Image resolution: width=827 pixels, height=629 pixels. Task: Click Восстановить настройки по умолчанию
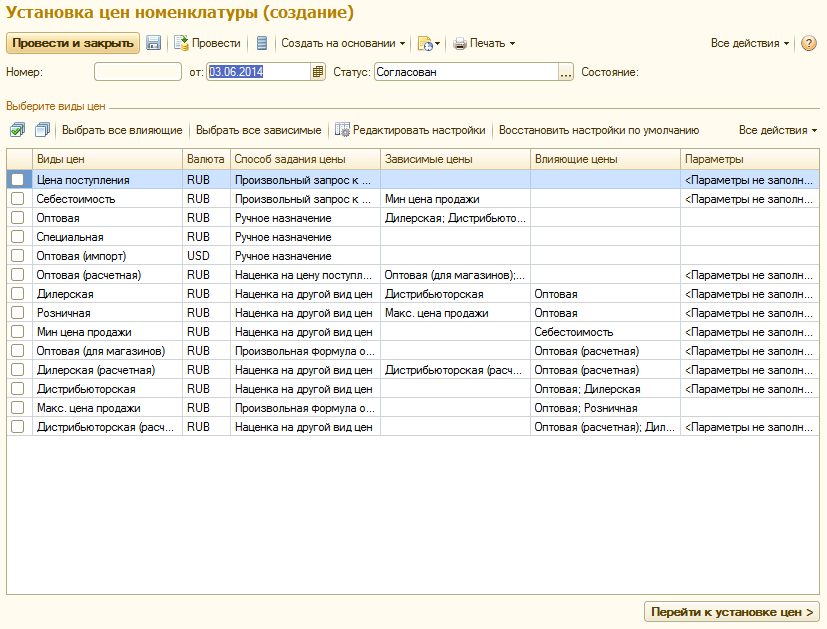point(598,130)
